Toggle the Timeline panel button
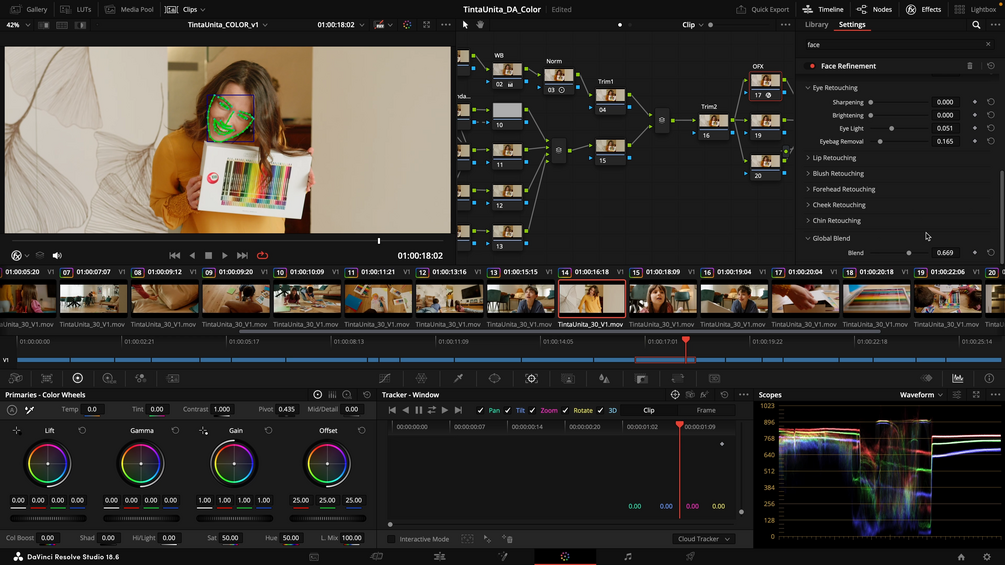 823,10
